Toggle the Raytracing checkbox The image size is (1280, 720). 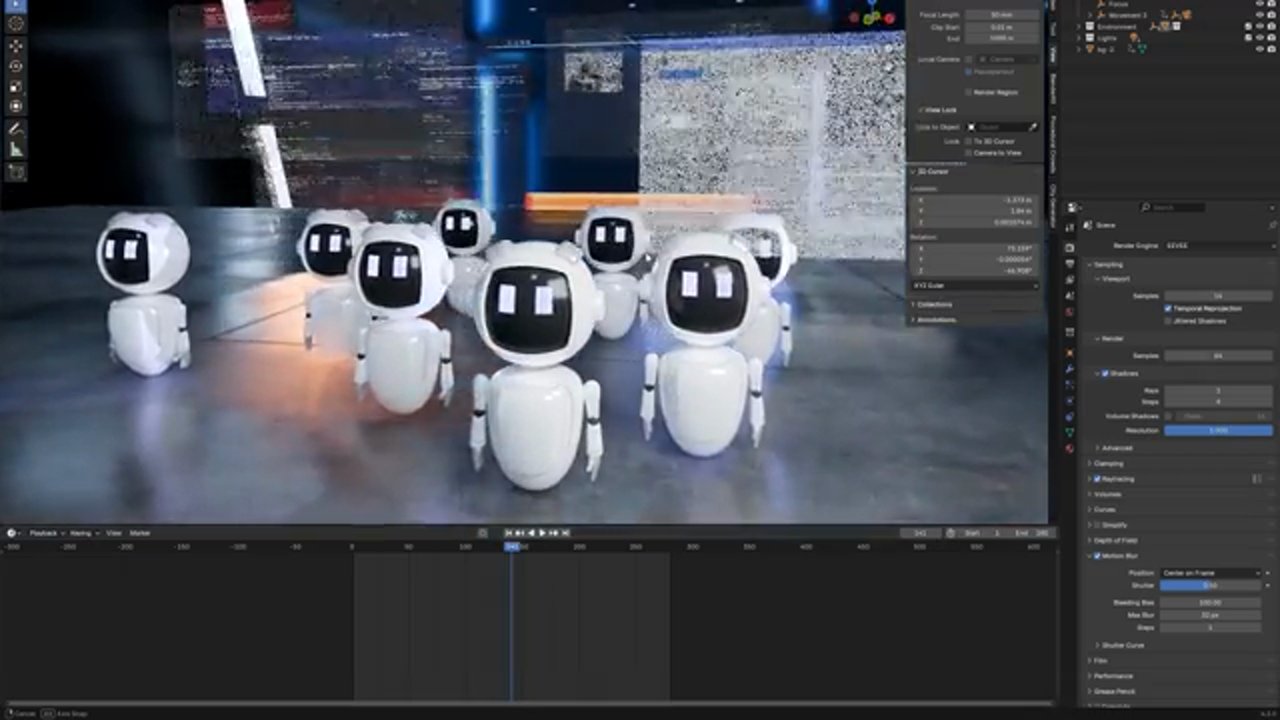1097,479
